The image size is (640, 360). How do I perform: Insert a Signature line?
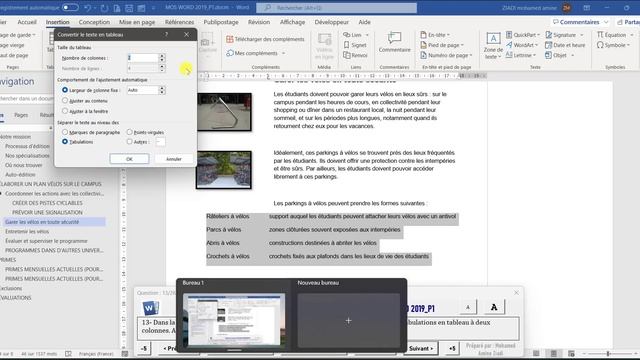(564, 35)
